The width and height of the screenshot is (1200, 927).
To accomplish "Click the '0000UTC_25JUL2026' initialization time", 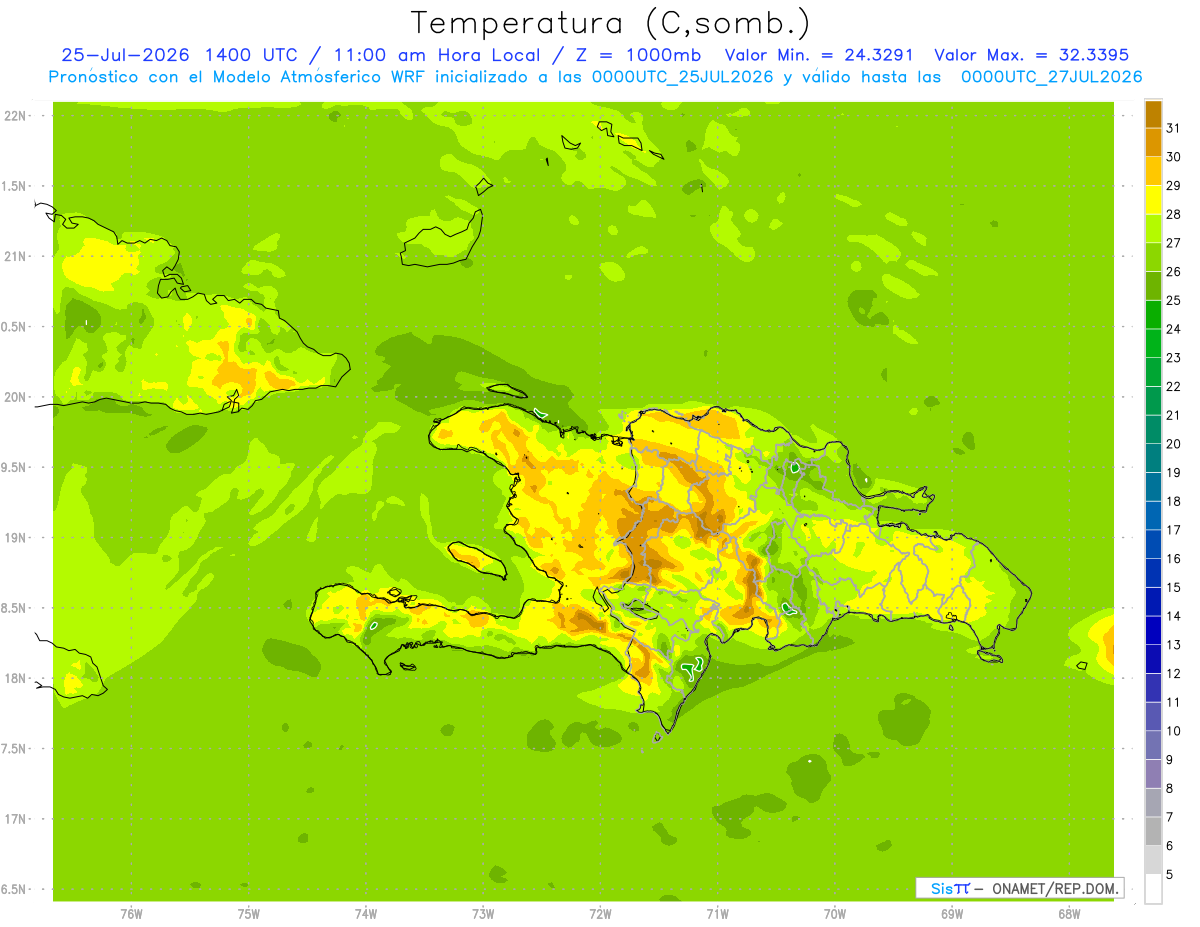I will [682, 77].
